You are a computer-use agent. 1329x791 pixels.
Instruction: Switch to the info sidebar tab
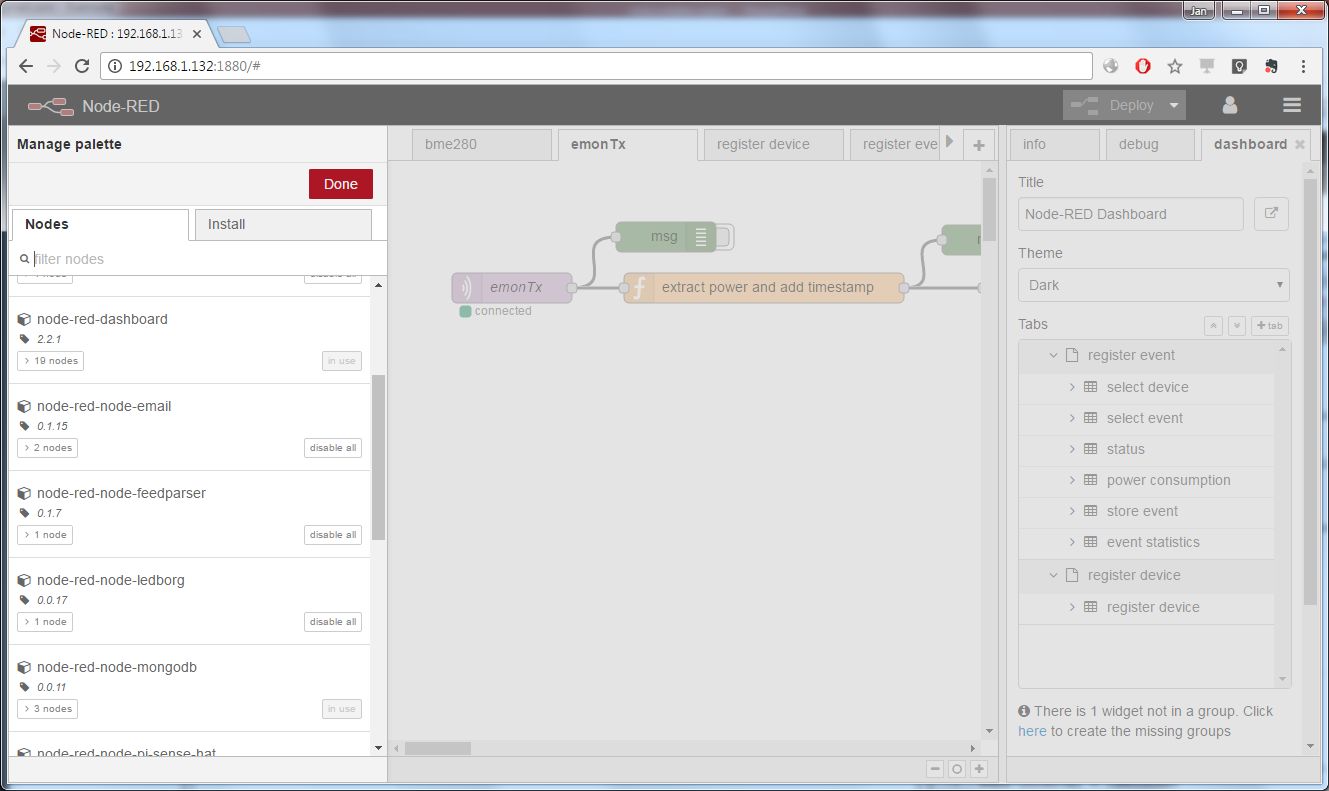(x=1054, y=144)
